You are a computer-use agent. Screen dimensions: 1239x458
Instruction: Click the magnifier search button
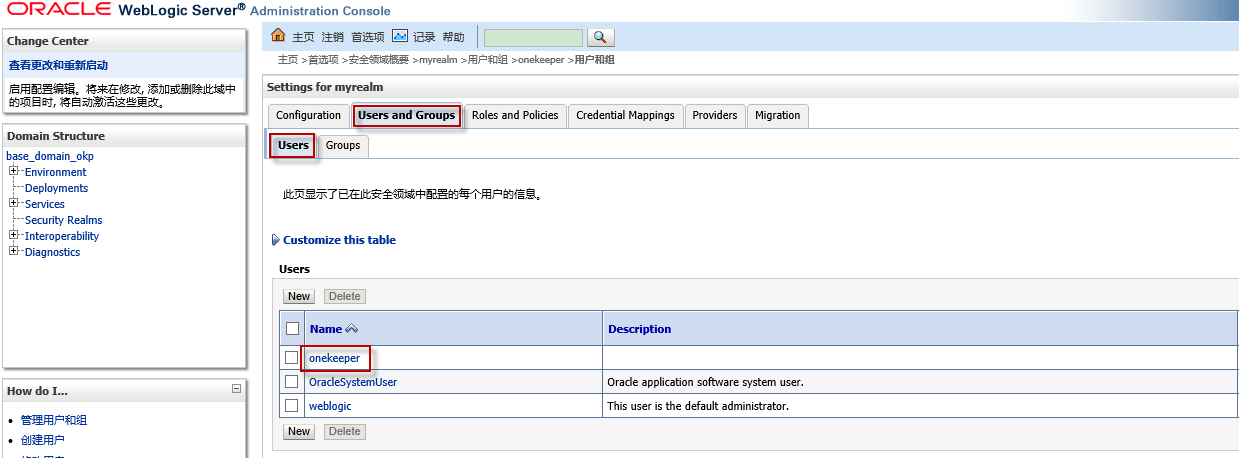click(x=600, y=37)
